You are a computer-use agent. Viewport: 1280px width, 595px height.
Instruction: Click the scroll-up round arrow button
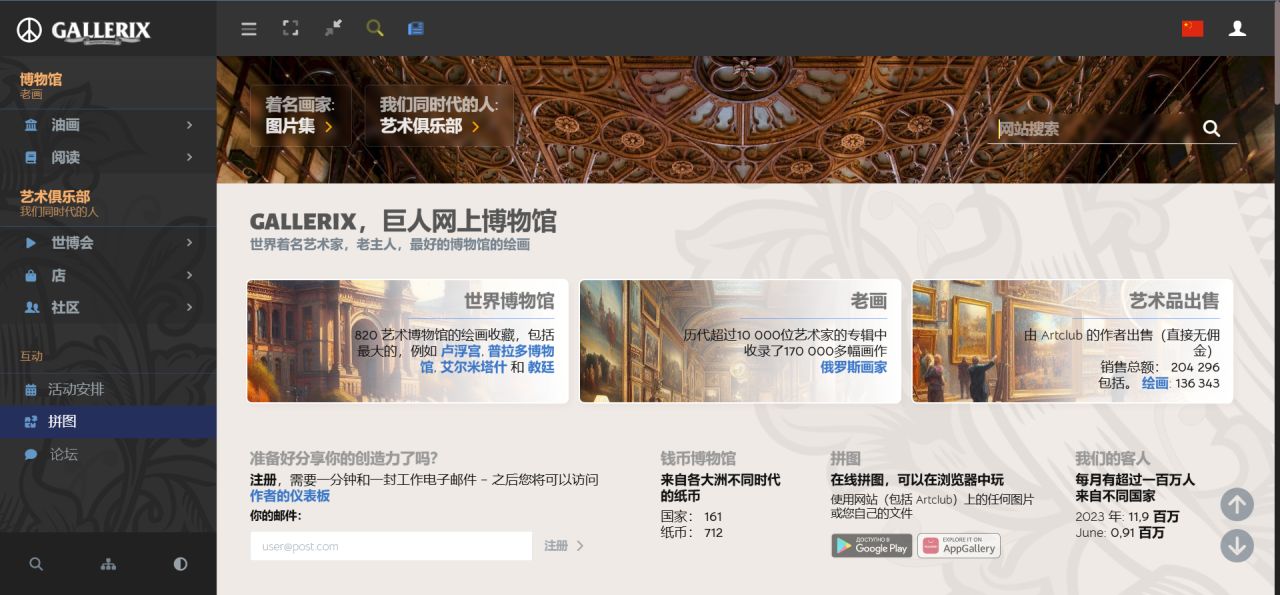point(1237,504)
